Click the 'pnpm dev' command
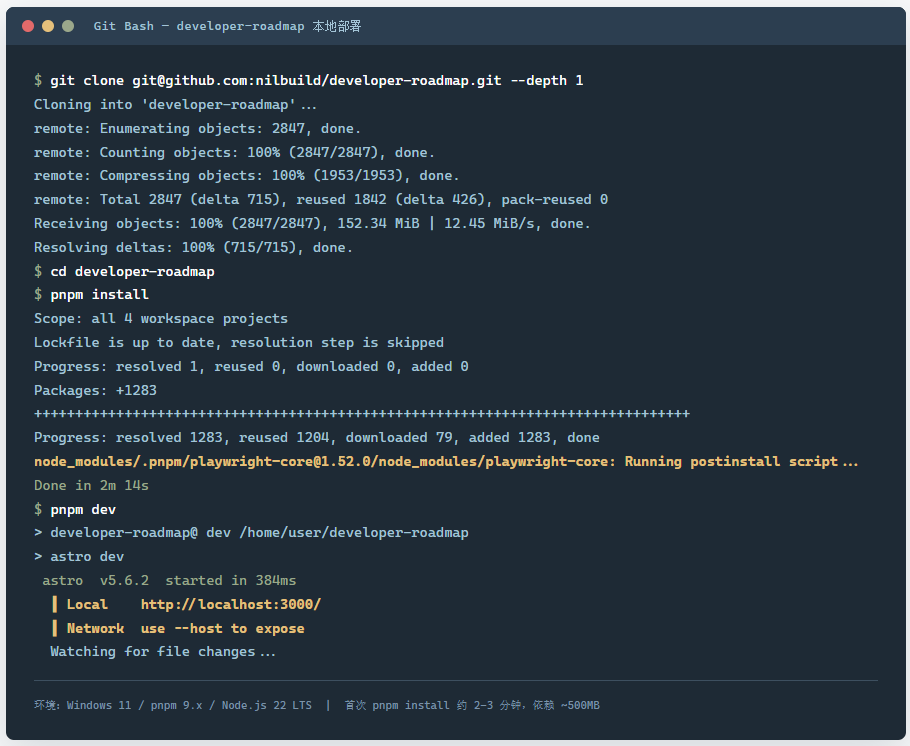 pos(75,509)
